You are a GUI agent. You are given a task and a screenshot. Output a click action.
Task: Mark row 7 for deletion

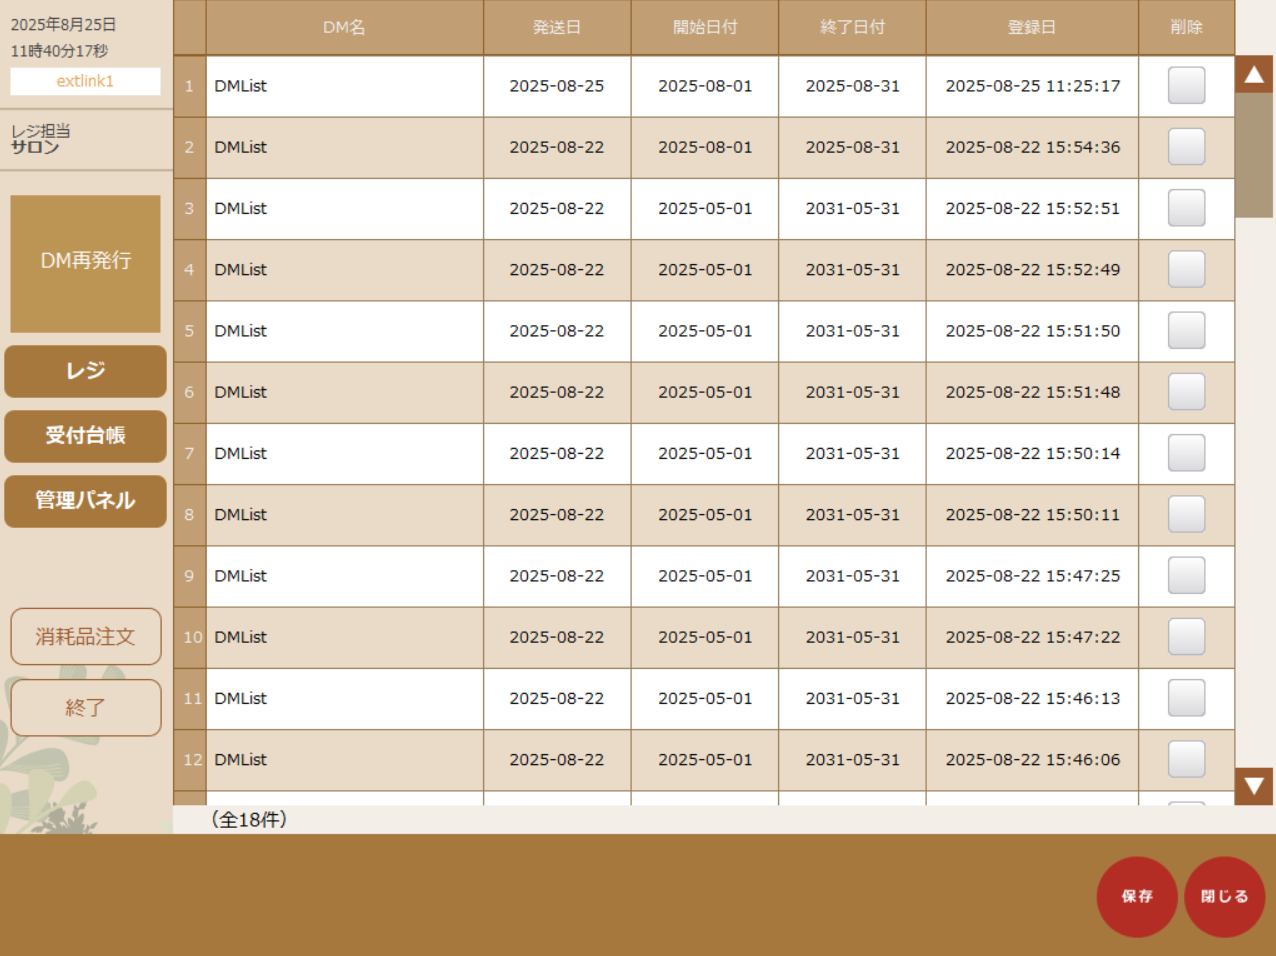pos(1186,453)
